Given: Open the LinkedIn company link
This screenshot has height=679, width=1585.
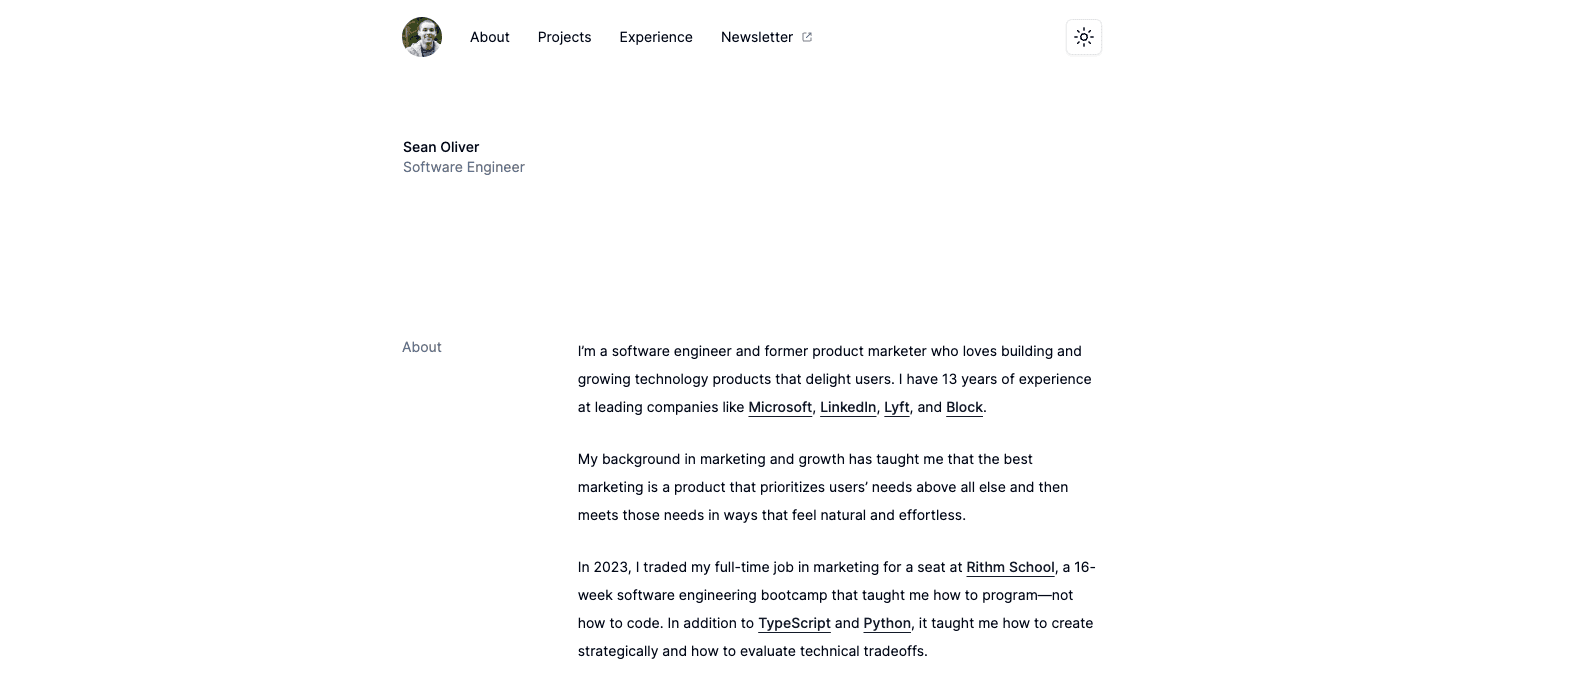Looking at the screenshot, I should [848, 407].
